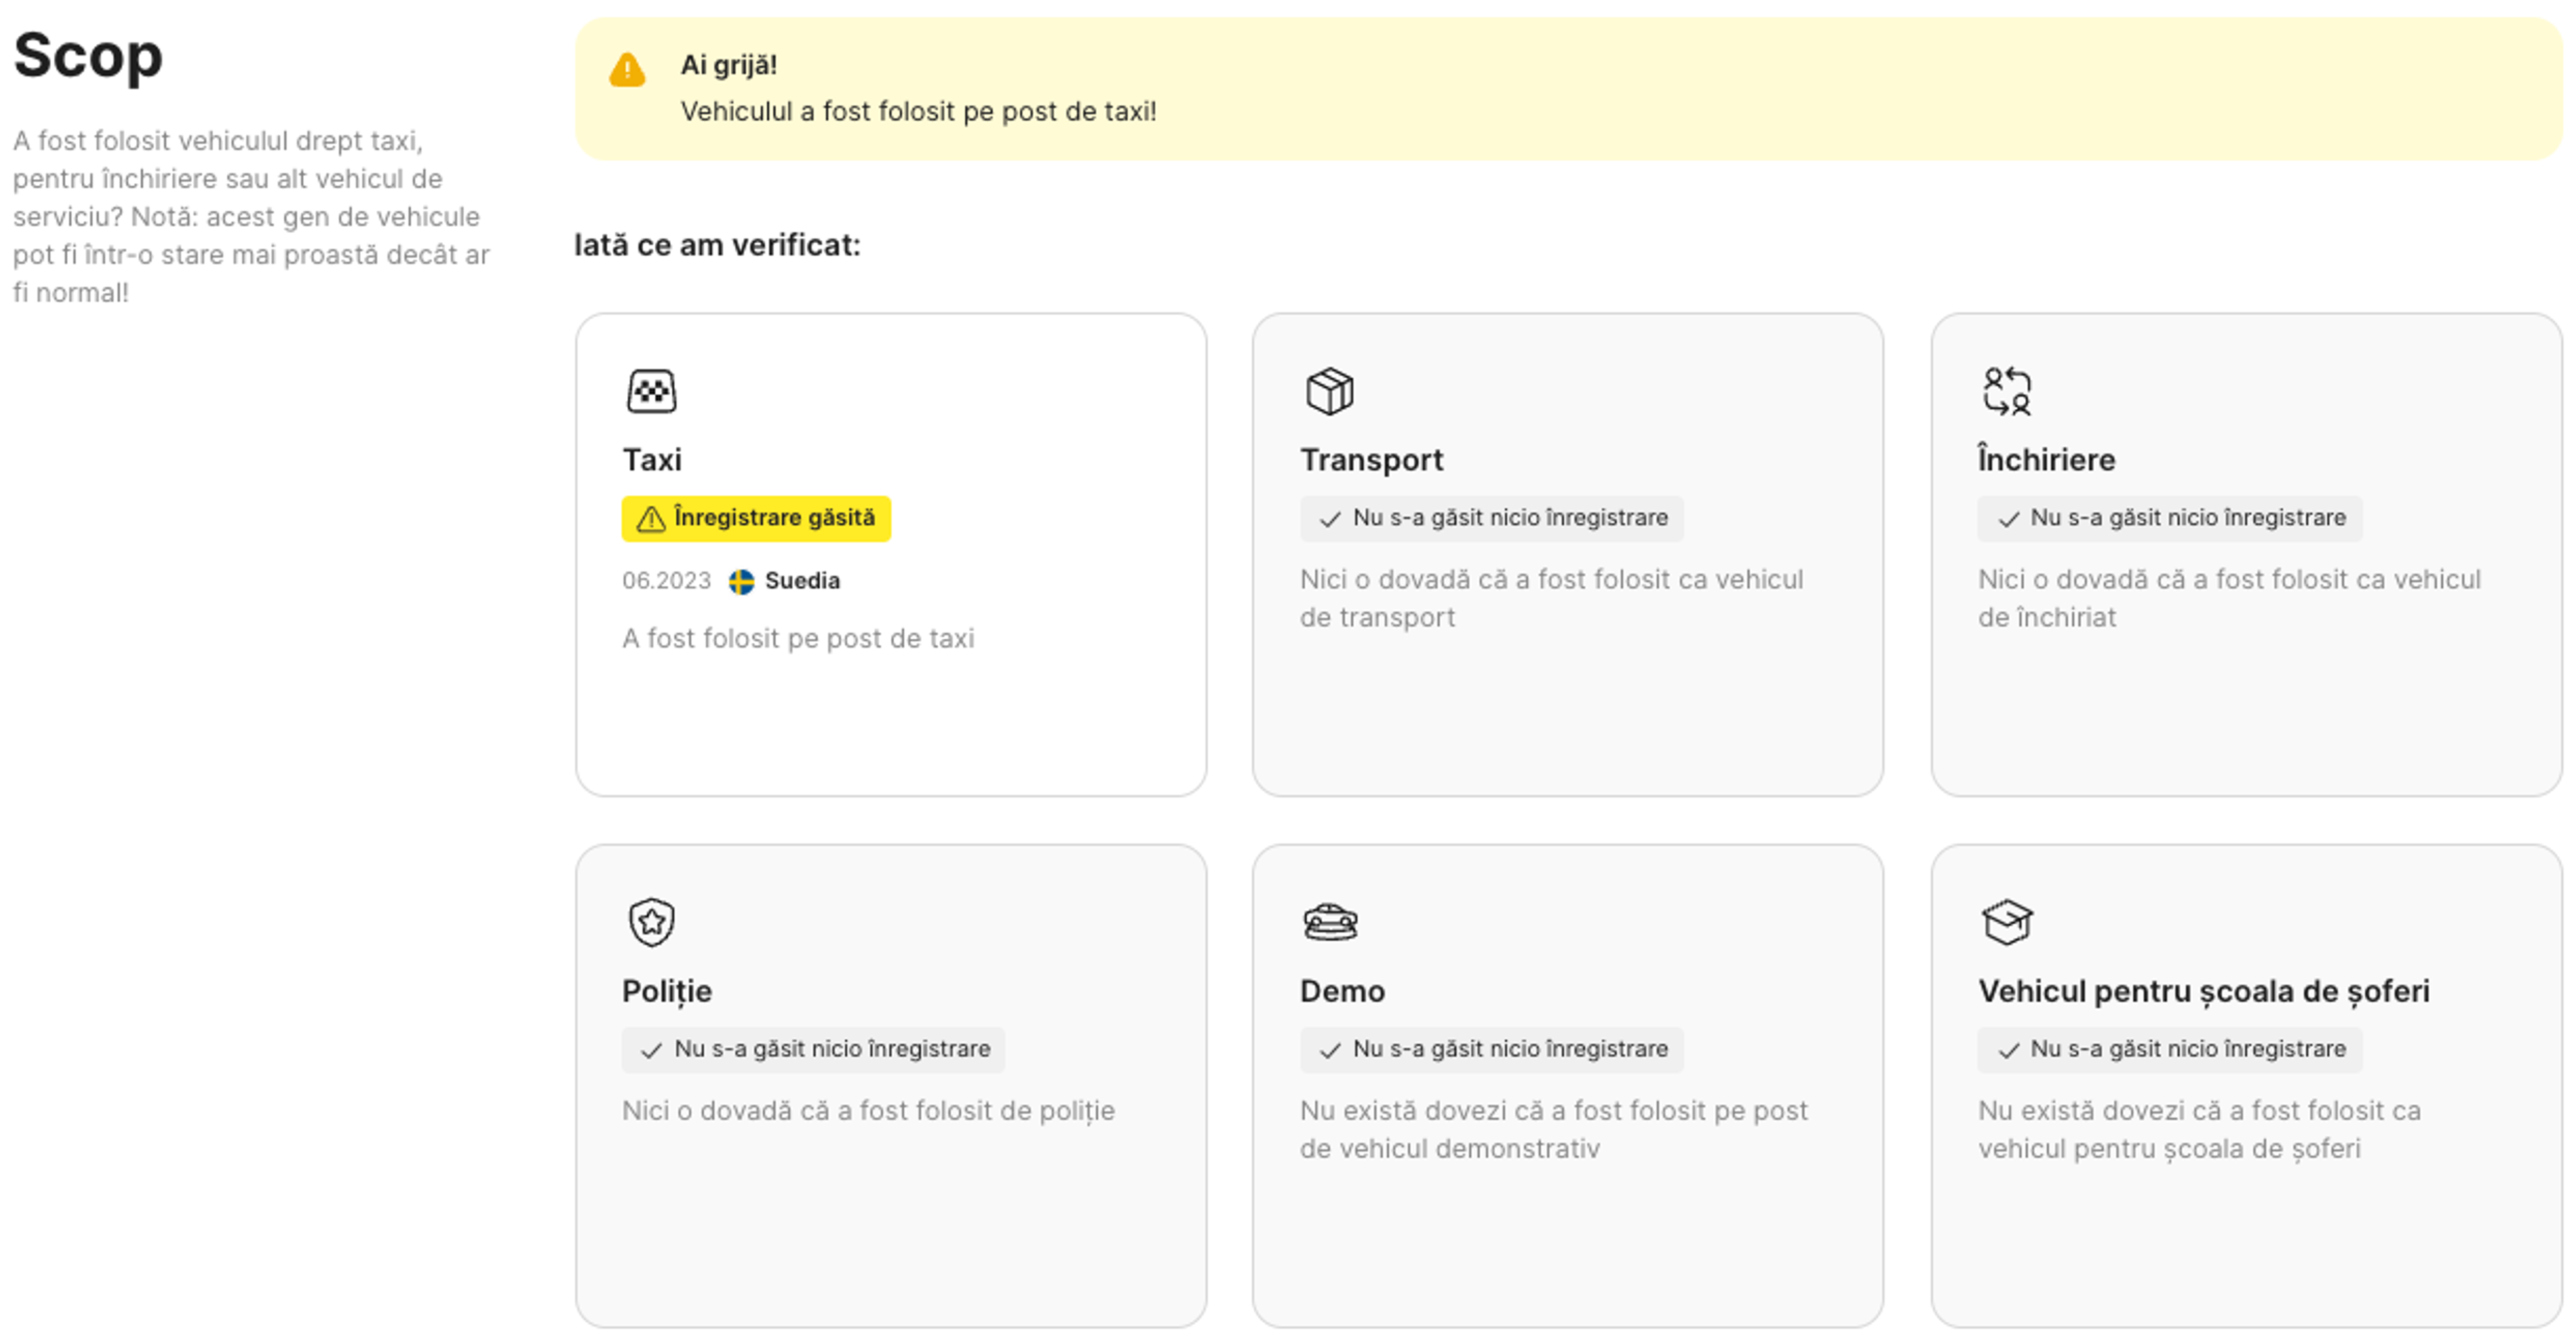Screen dimensions: 2576x1343
Task: Click the yellow Înregistrare găsită badge
Action: [756, 519]
